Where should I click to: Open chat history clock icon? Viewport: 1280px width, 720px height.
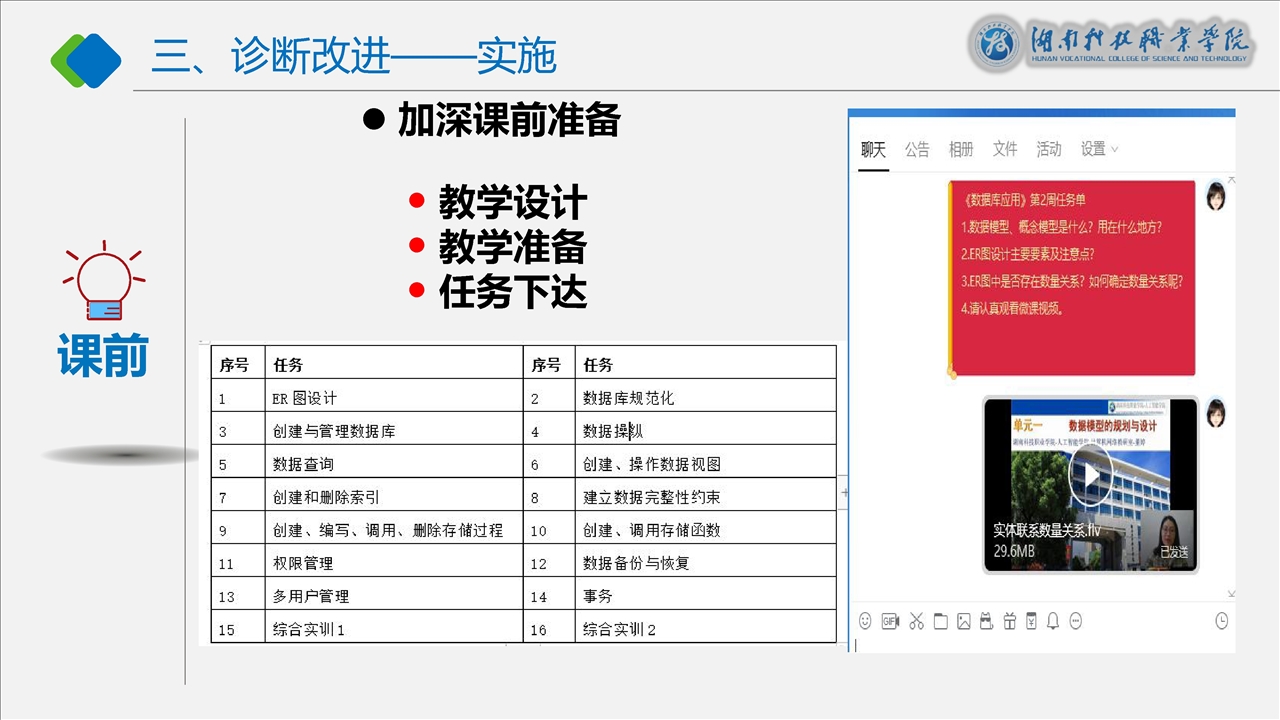click(x=1221, y=621)
